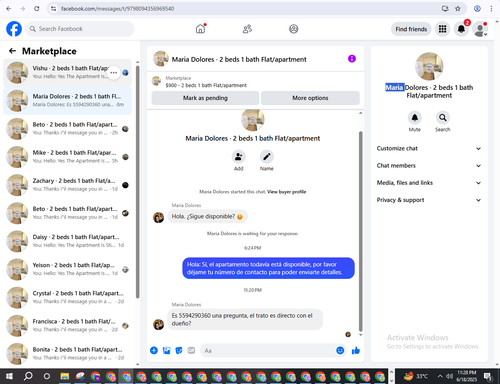Click Maria Dolores avatar beside last message
Image resolution: width=500 pixels, height=384 pixels.
click(158, 324)
